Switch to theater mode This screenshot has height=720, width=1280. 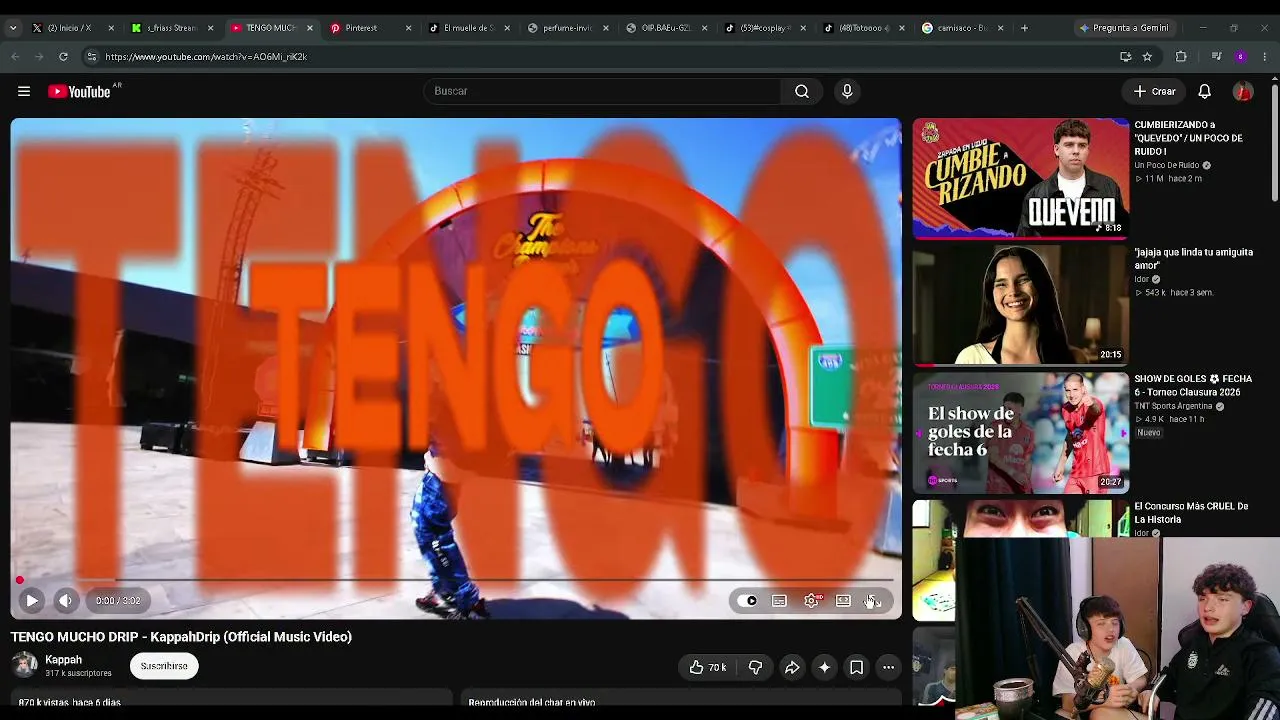click(x=843, y=600)
